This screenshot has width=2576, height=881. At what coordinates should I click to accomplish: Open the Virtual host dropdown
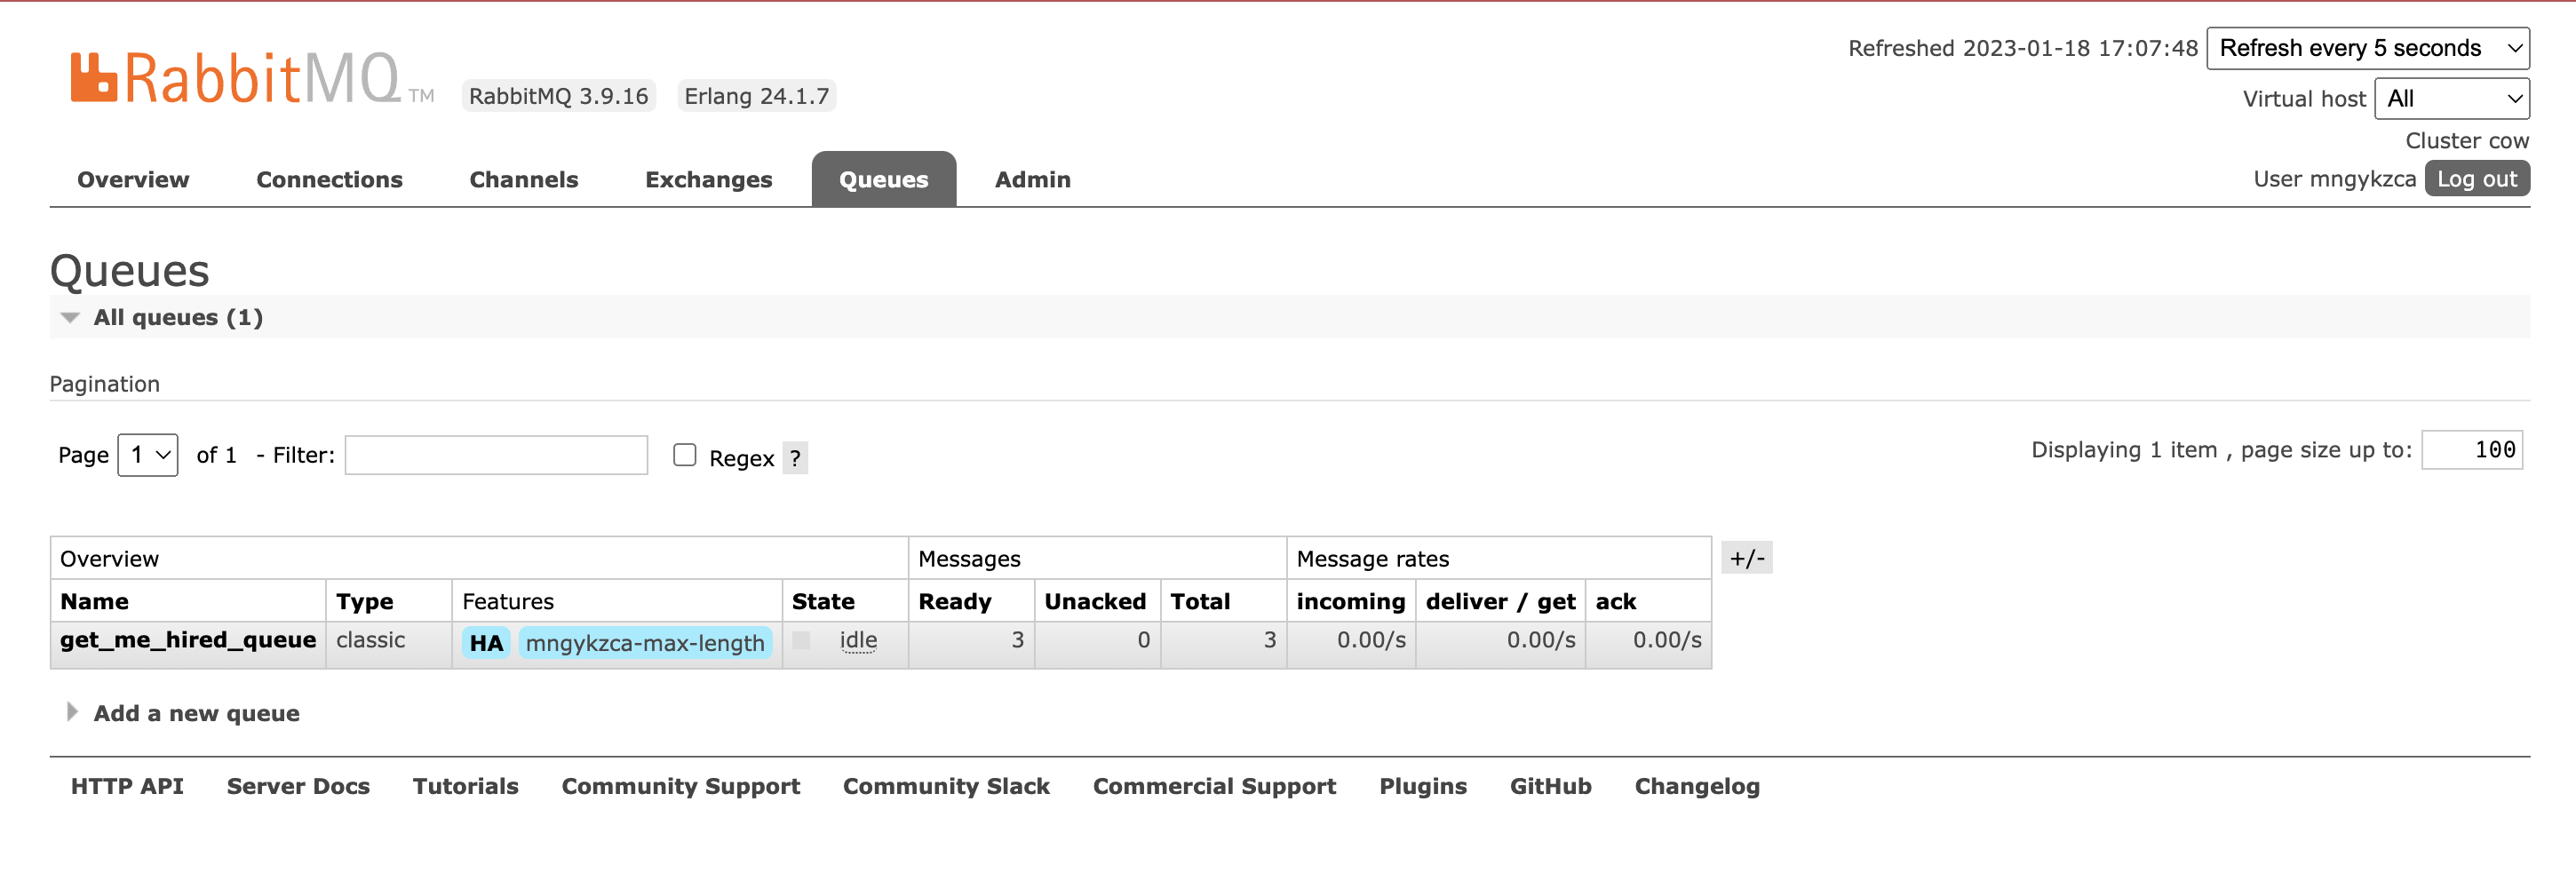point(2451,99)
